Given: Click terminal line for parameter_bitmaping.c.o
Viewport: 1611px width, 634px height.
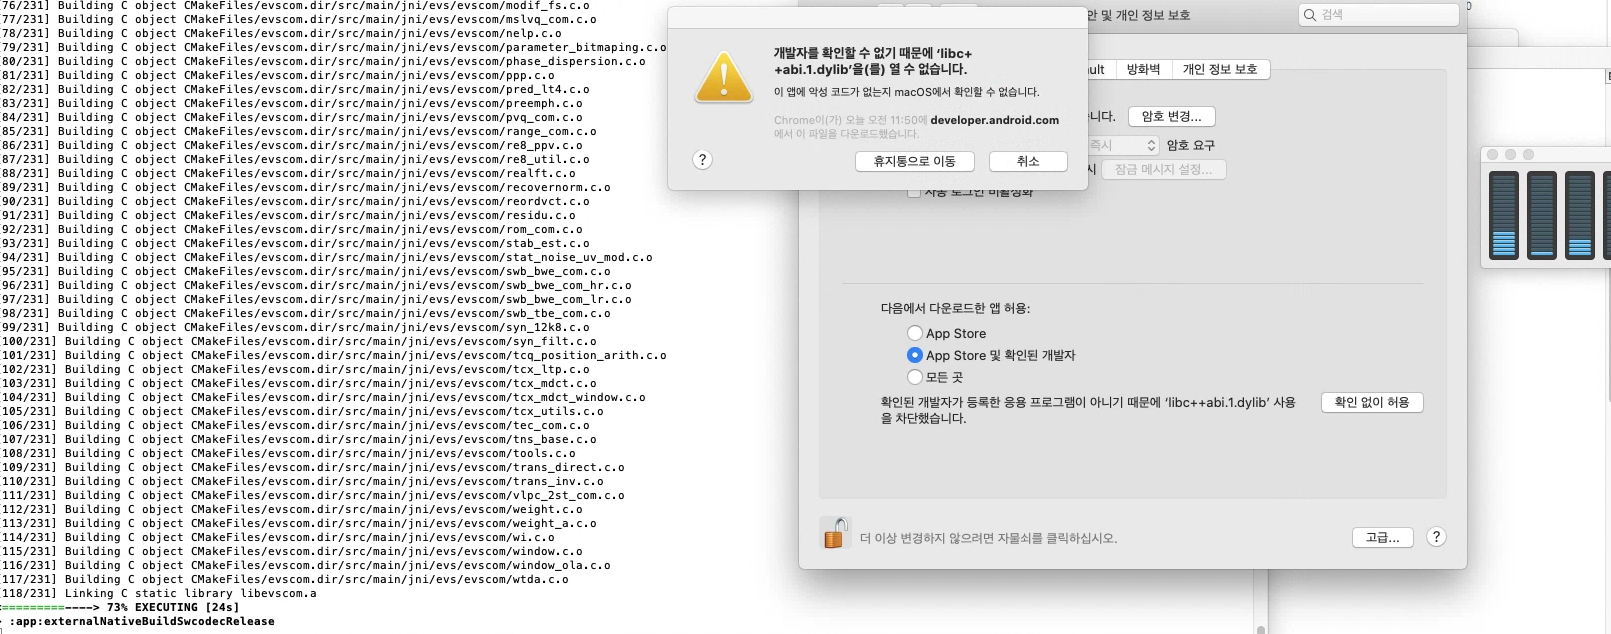Looking at the screenshot, I should 334,47.
